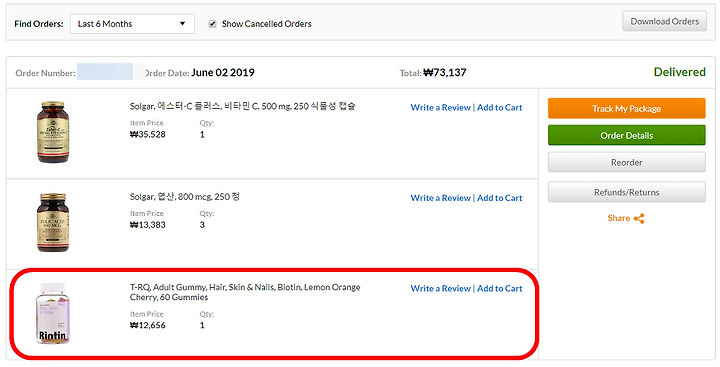
Task: Click the Download Orders button
Action: (664, 22)
